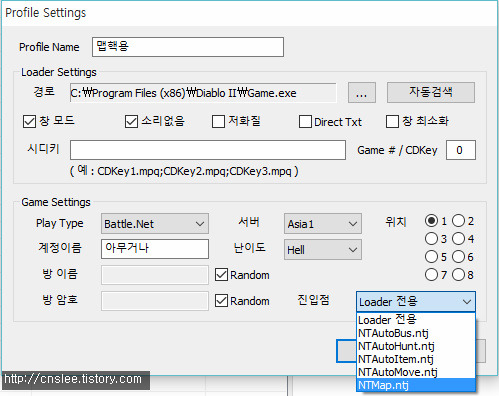Select 위치 radio button 8
The image size is (499, 396).
point(458,275)
